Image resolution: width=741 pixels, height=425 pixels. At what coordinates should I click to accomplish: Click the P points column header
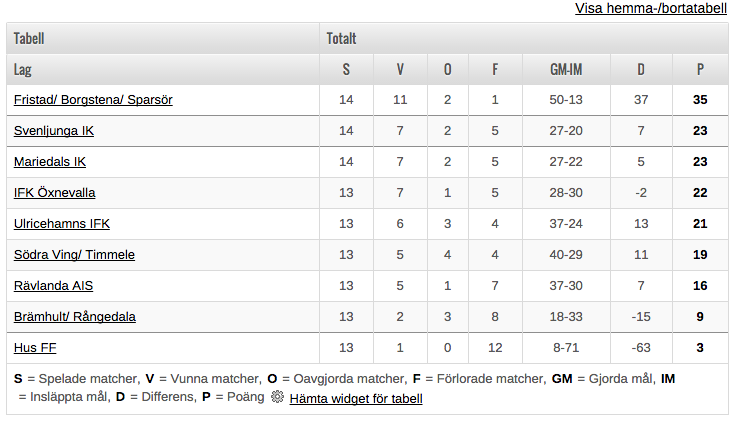coord(700,69)
